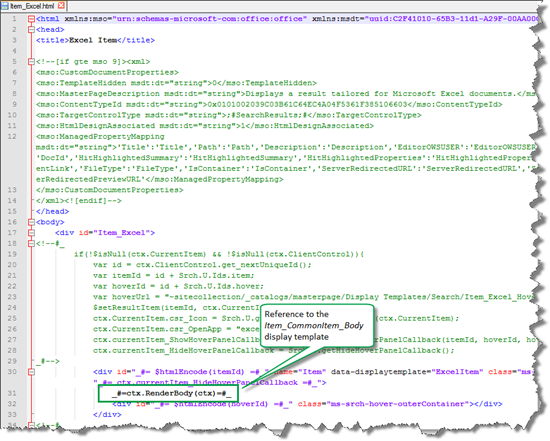Image resolution: width=550 pixels, height=441 pixels.
Task: Click data-displaytemplate="ExcelItem" attribute on line 30
Action: [x=407, y=372]
